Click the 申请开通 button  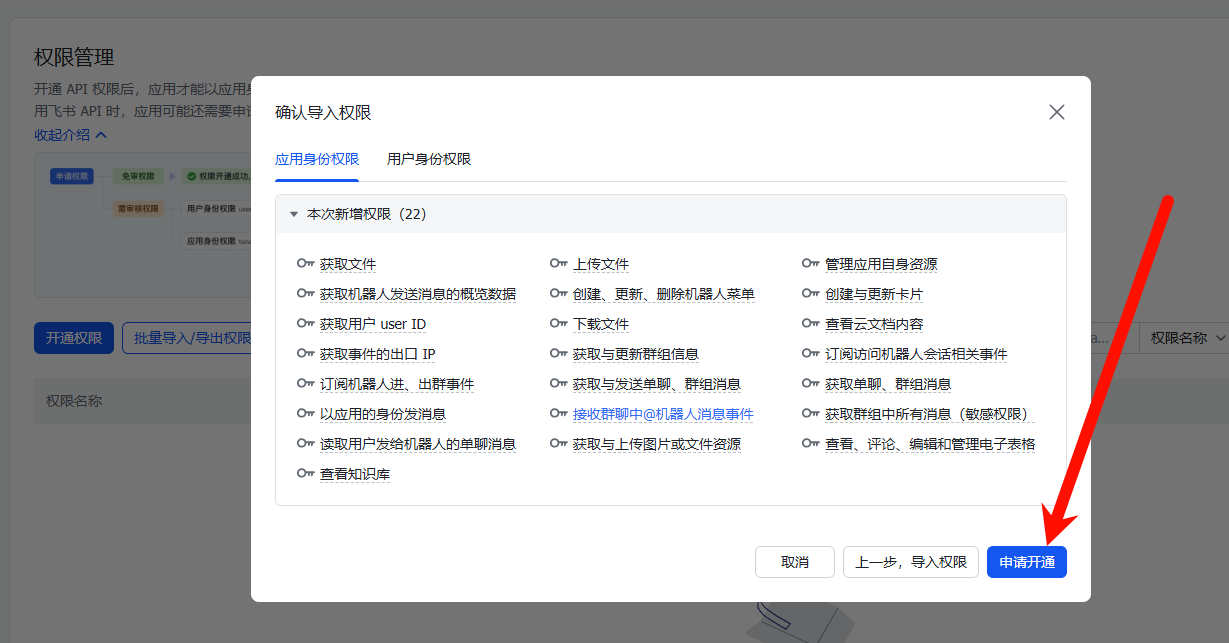coord(1026,562)
